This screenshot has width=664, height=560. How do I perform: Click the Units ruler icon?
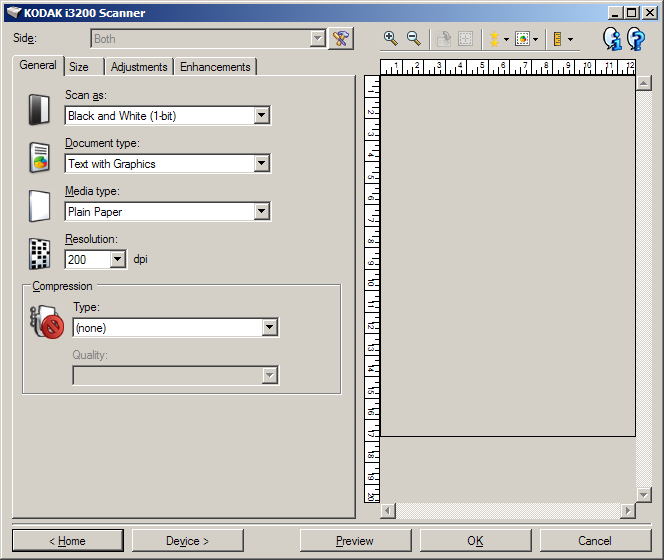pos(557,39)
